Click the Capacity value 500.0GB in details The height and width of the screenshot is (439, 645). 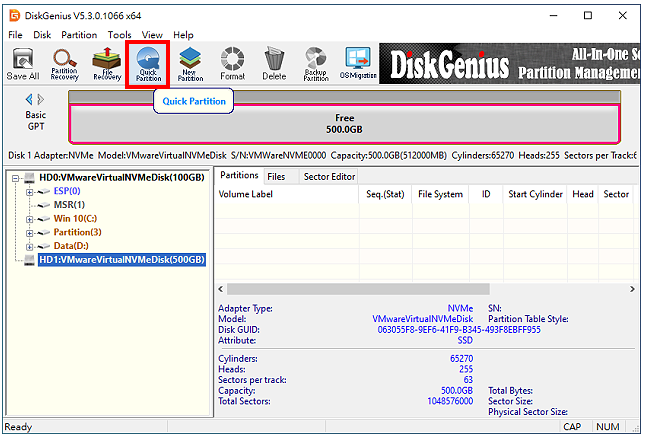(457, 390)
